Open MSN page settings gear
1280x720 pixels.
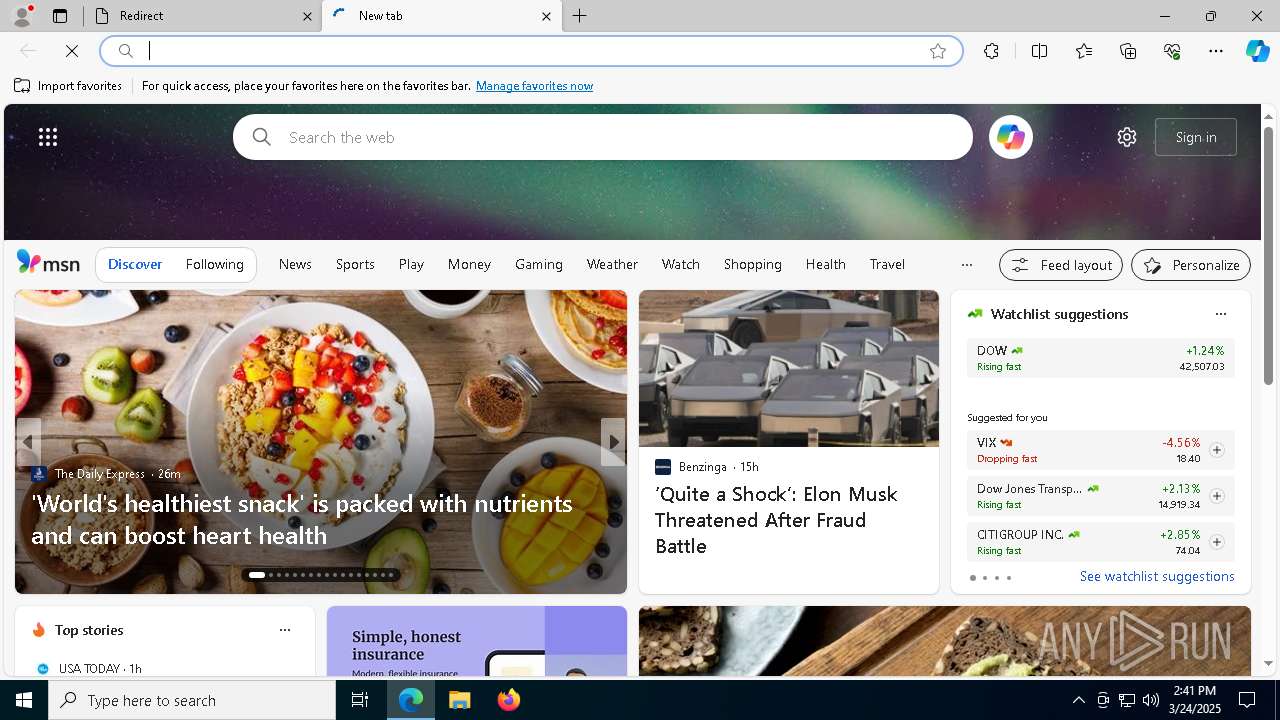tap(1127, 137)
